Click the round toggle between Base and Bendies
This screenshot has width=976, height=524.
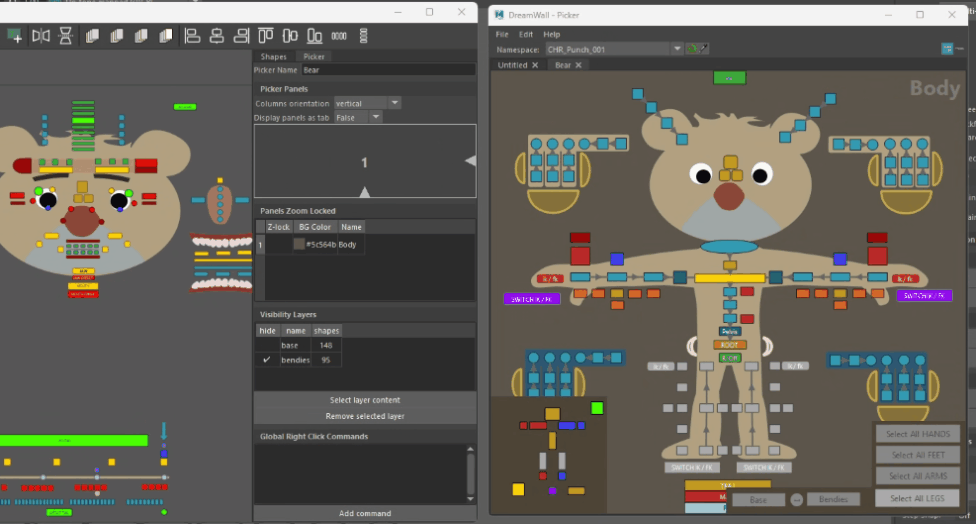tap(796, 499)
